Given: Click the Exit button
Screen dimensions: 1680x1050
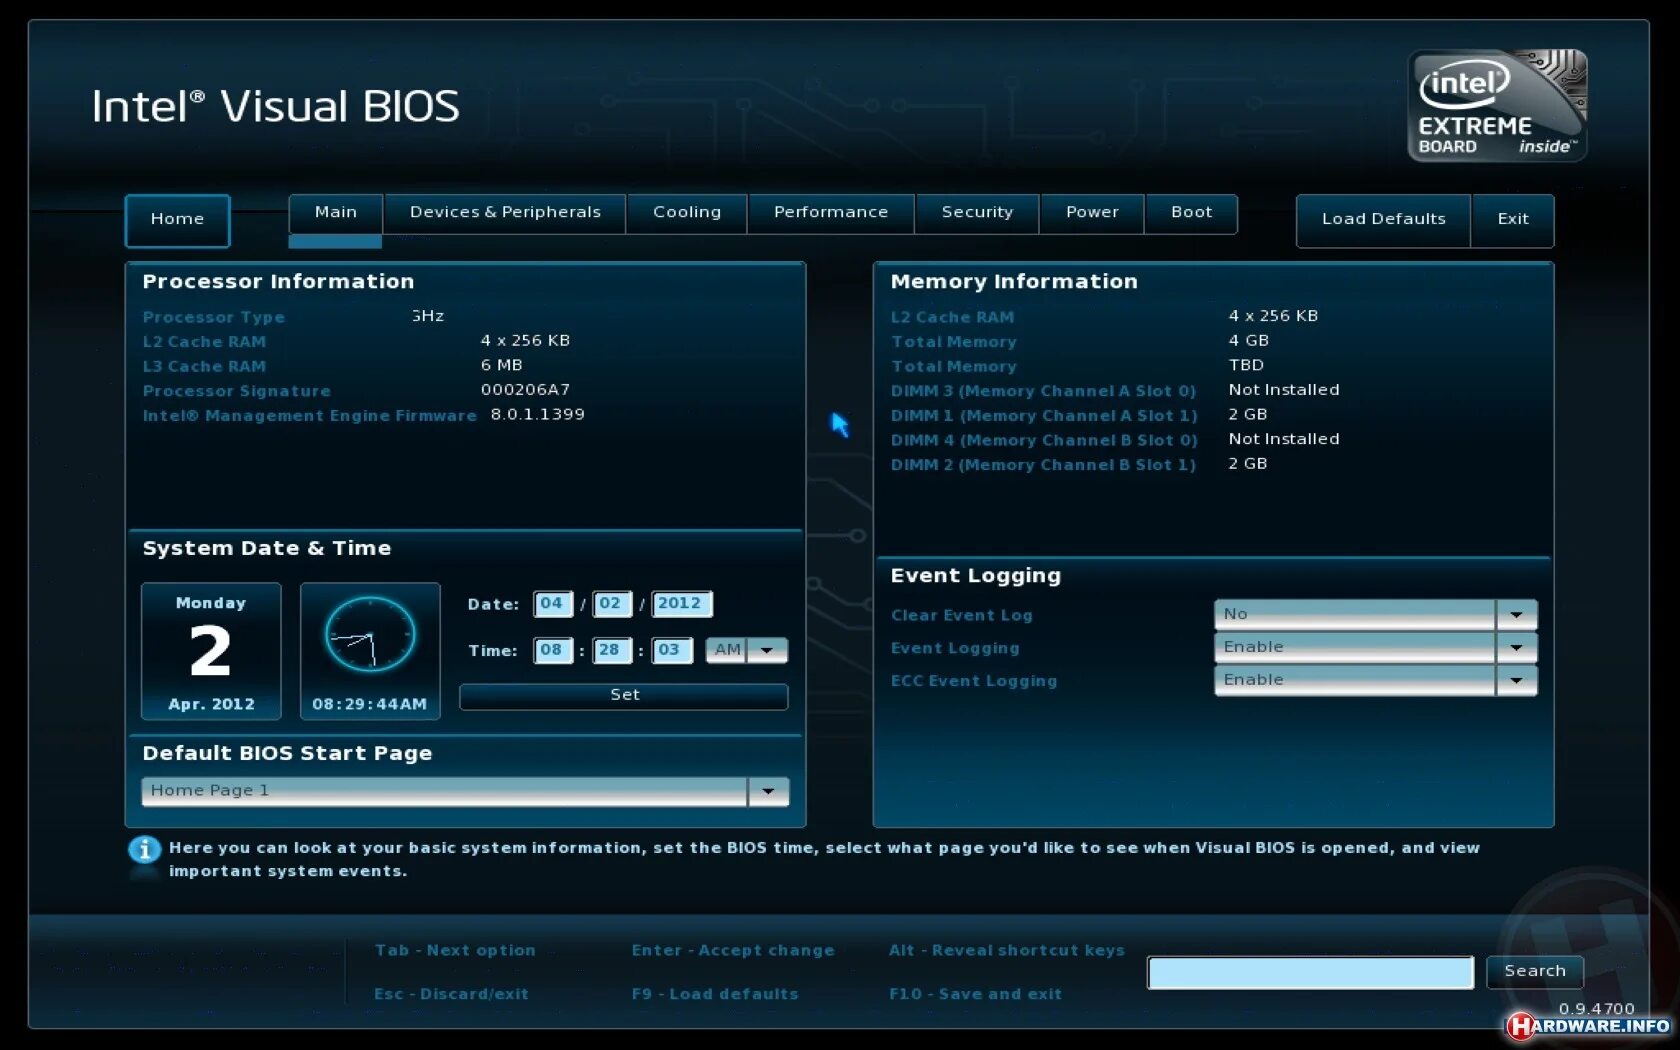Looking at the screenshot, I should point(1513,220).
